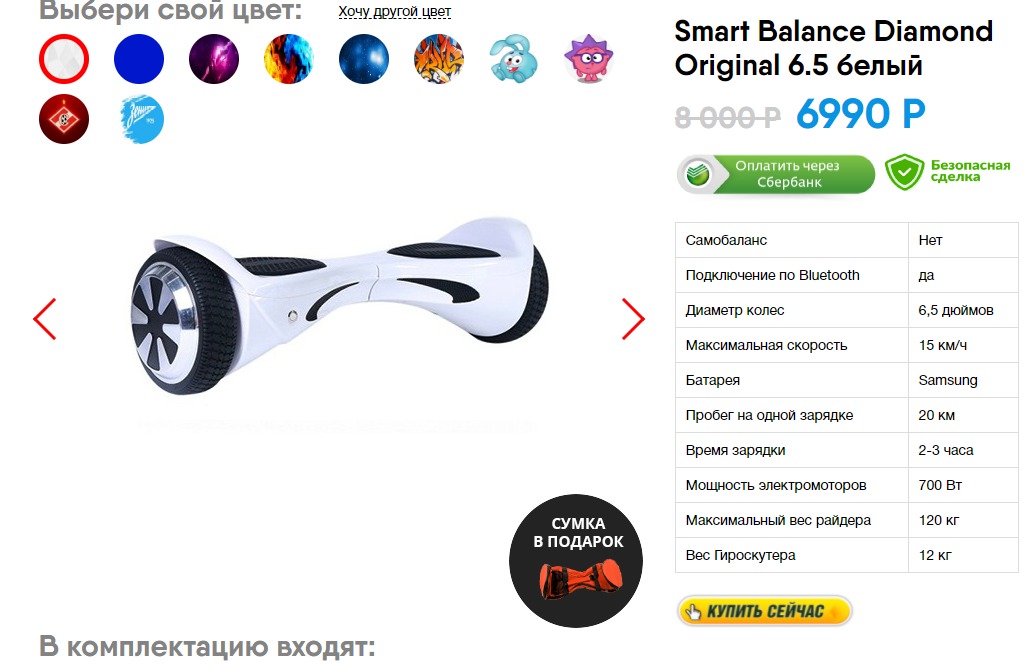Select the purple hedgehog cartoon swatch
The height and width of the screenshot is (665, 1031).
(x=588, y=59)
